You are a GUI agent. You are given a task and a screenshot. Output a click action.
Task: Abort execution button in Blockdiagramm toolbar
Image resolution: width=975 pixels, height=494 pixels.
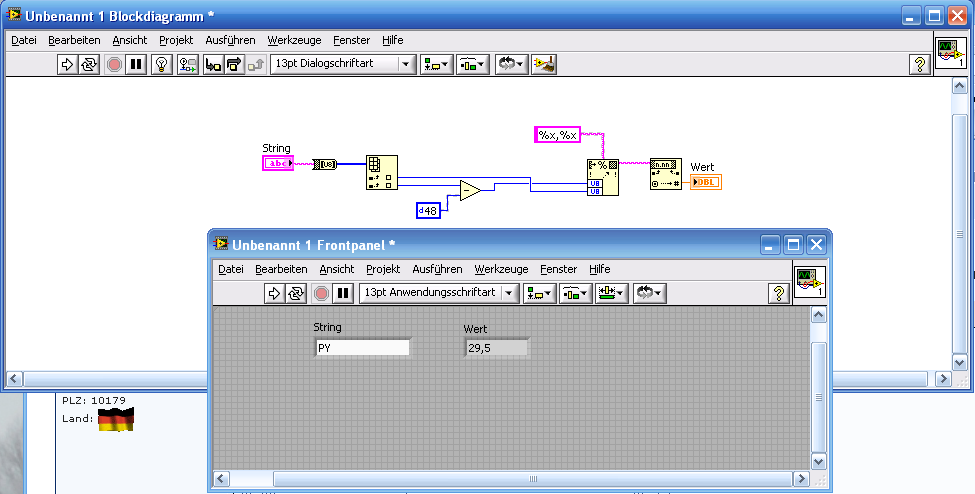pyautogui.click(x=114, y=64)
